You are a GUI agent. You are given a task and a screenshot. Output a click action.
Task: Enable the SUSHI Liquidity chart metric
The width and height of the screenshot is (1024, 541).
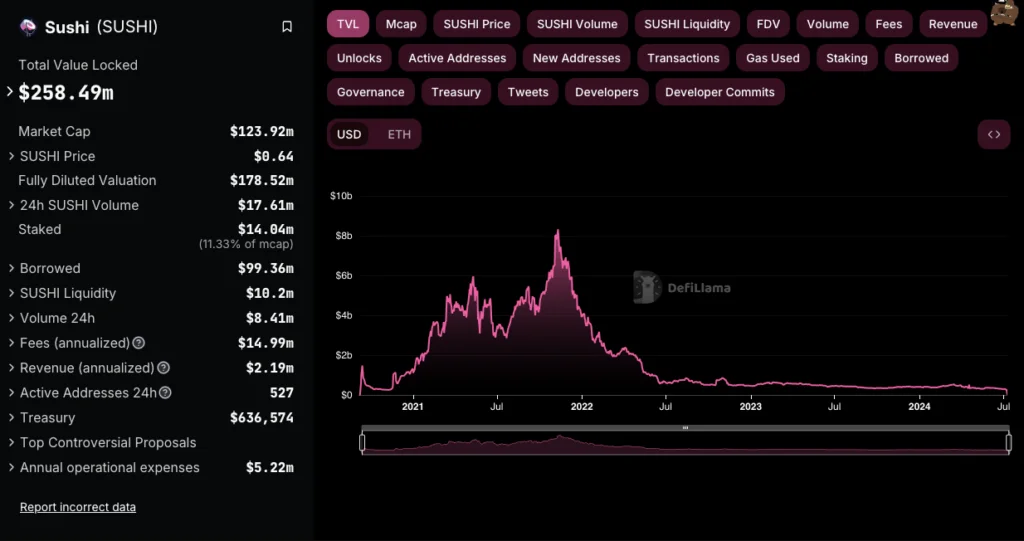pyautogui.click(x=687, y=24)
